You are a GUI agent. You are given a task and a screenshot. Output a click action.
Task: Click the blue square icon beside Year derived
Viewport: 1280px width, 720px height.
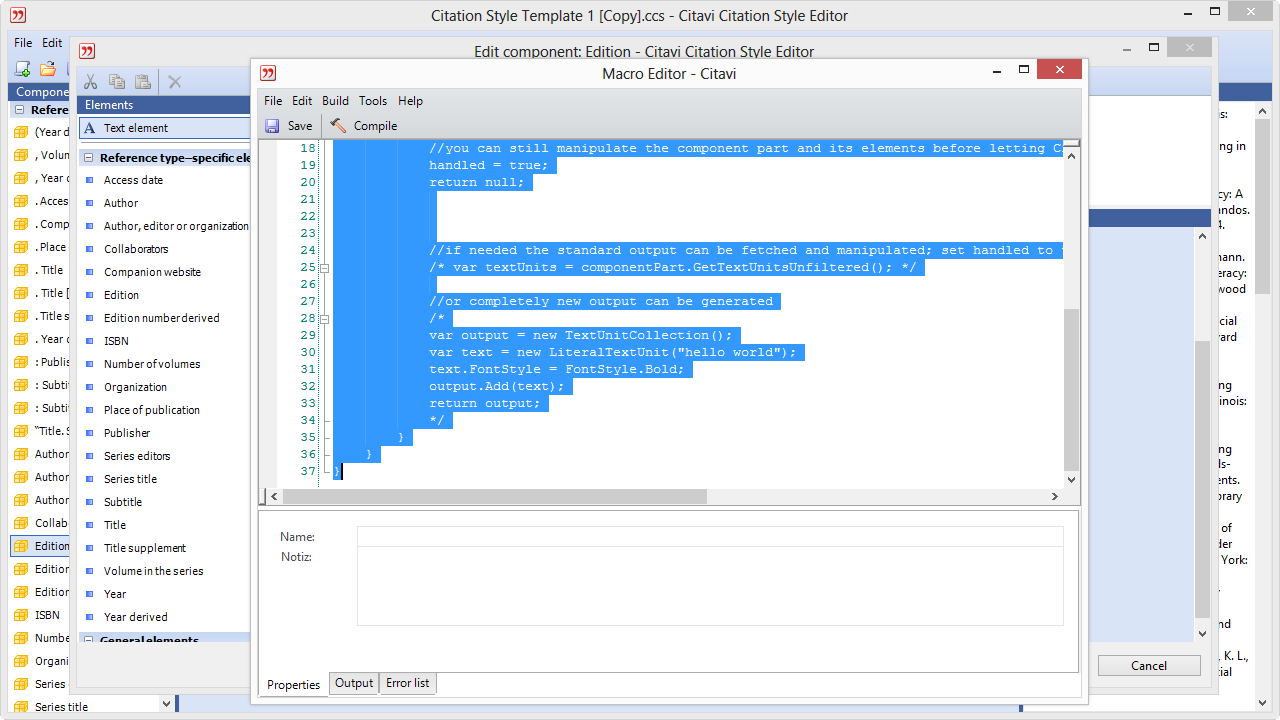[89, 617]
